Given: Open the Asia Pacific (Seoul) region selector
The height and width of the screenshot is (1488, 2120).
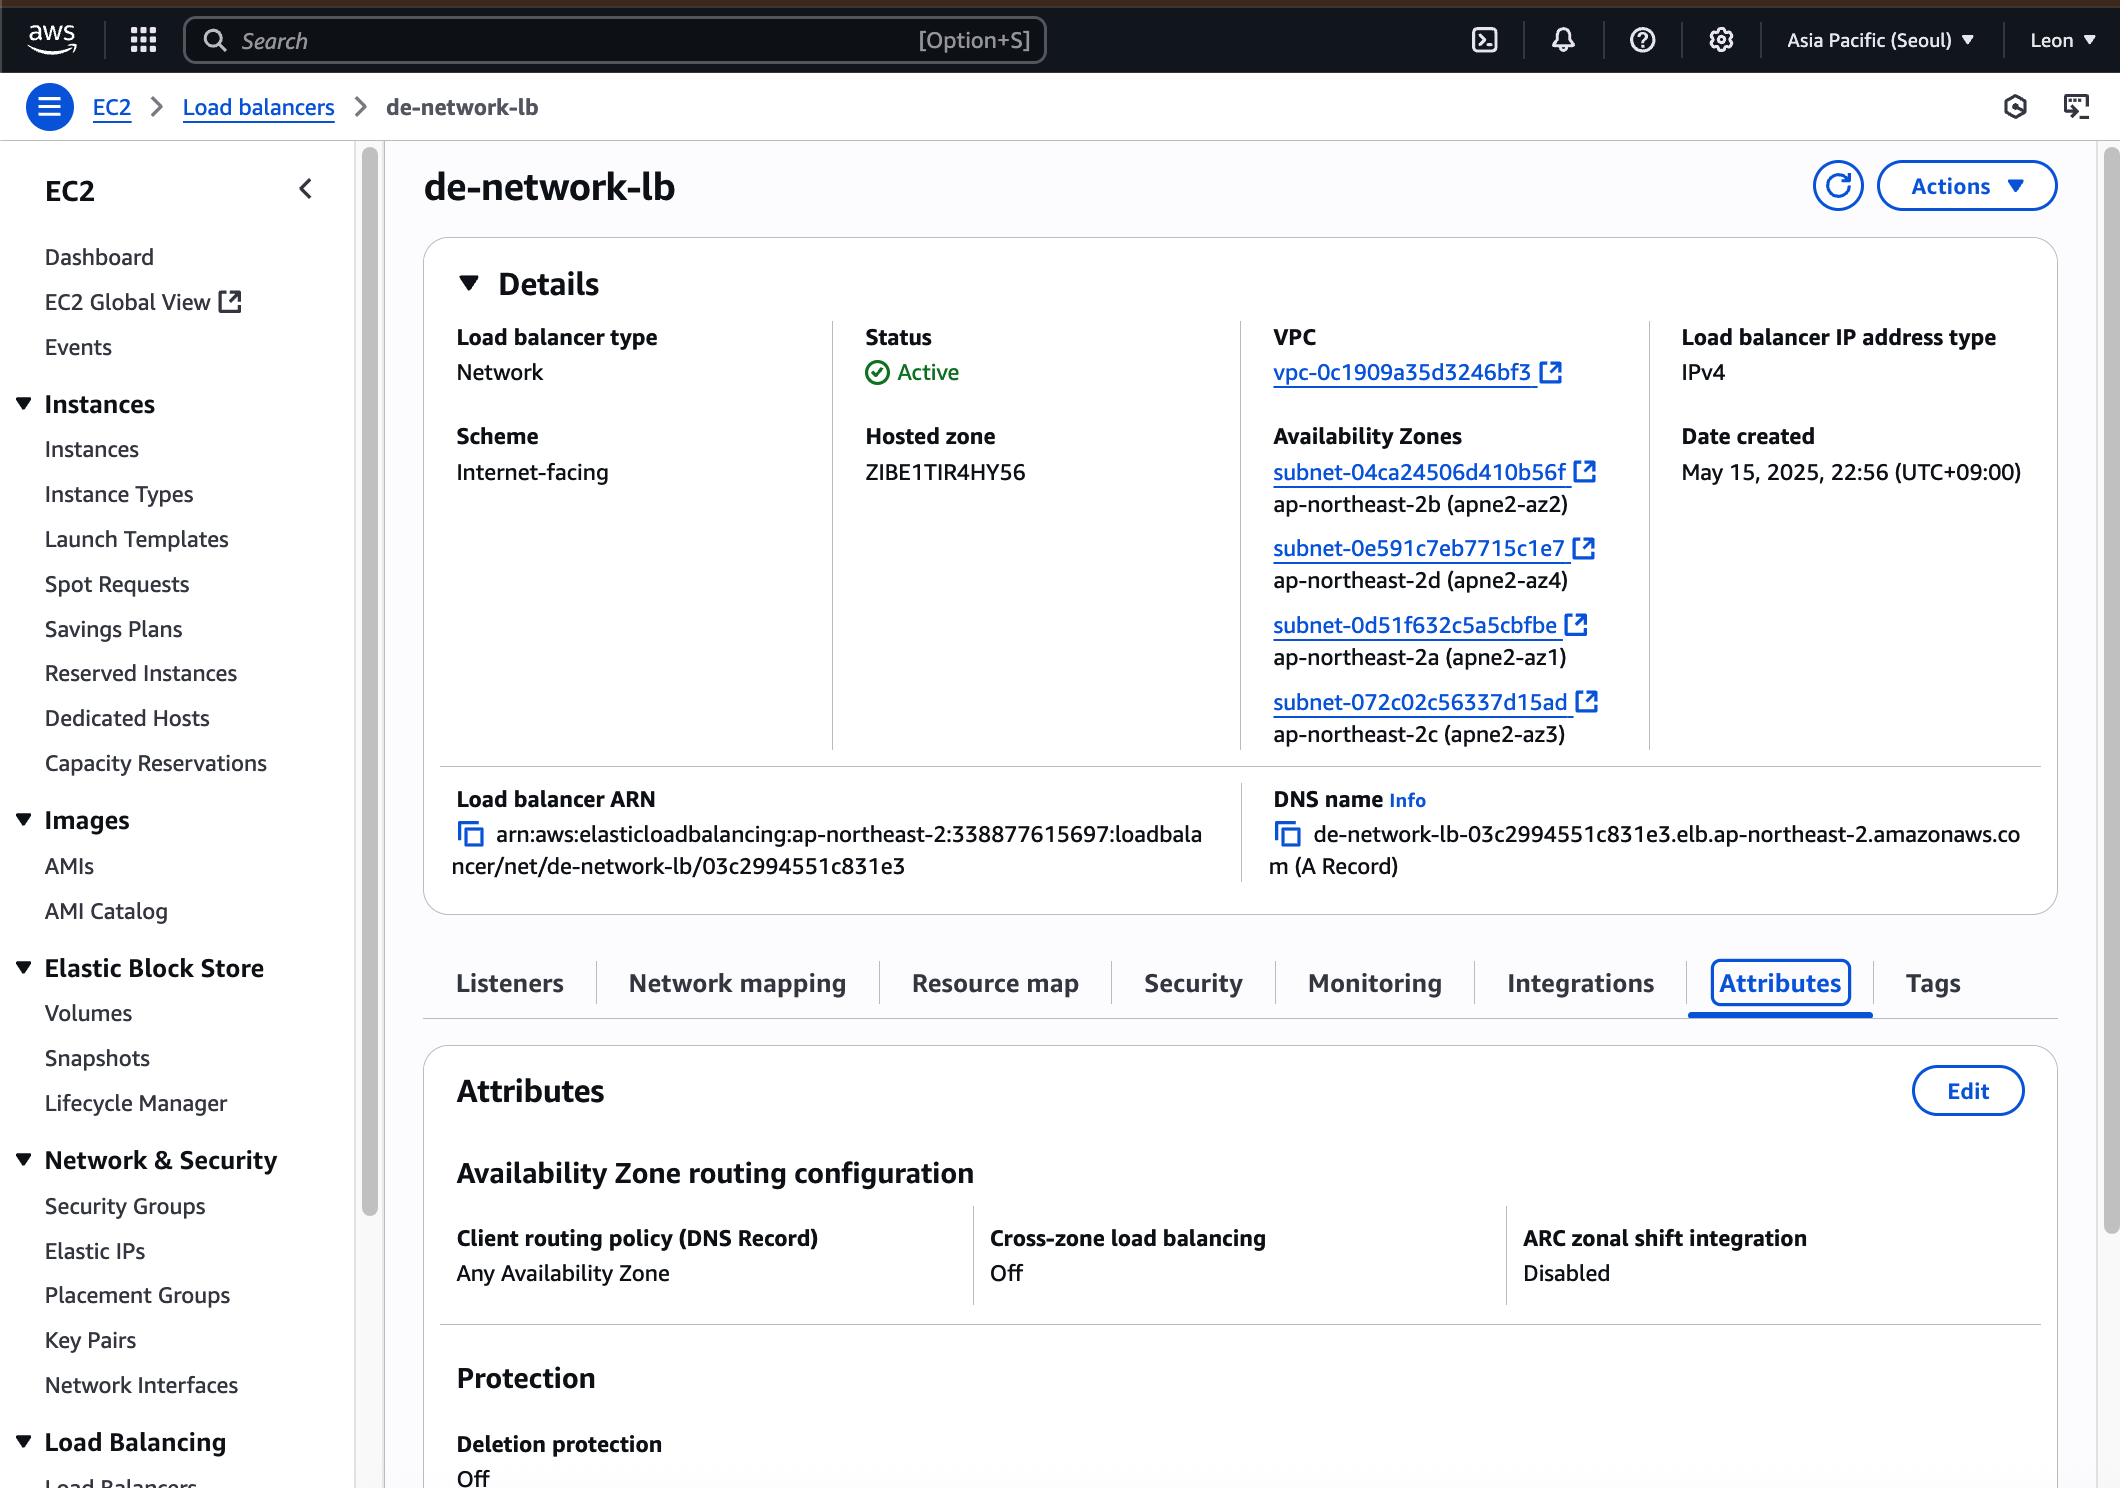Looking at the screenshot, I should pos(1880,40).
